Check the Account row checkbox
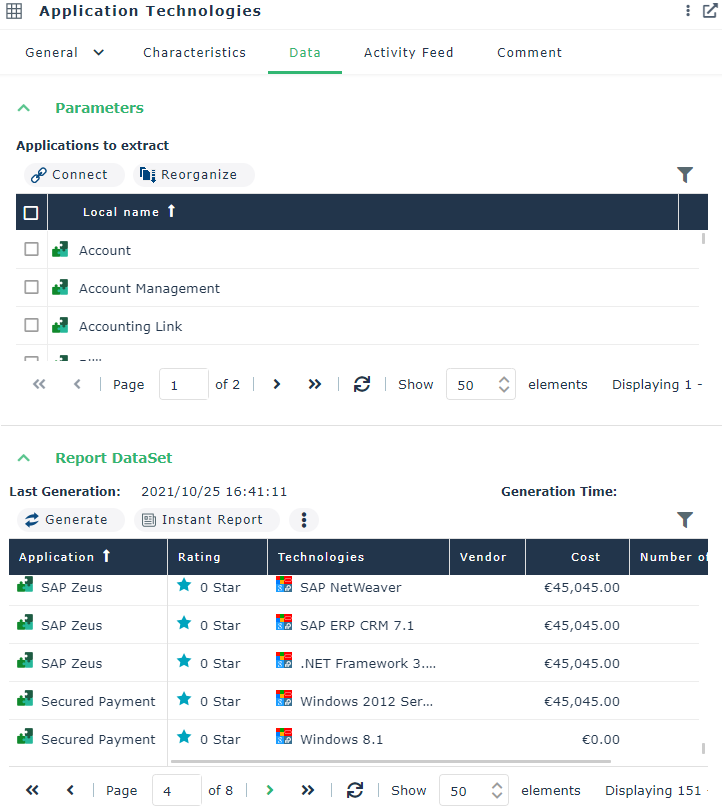The height and width of the screenshot is (808, 722). coord(31,250)
